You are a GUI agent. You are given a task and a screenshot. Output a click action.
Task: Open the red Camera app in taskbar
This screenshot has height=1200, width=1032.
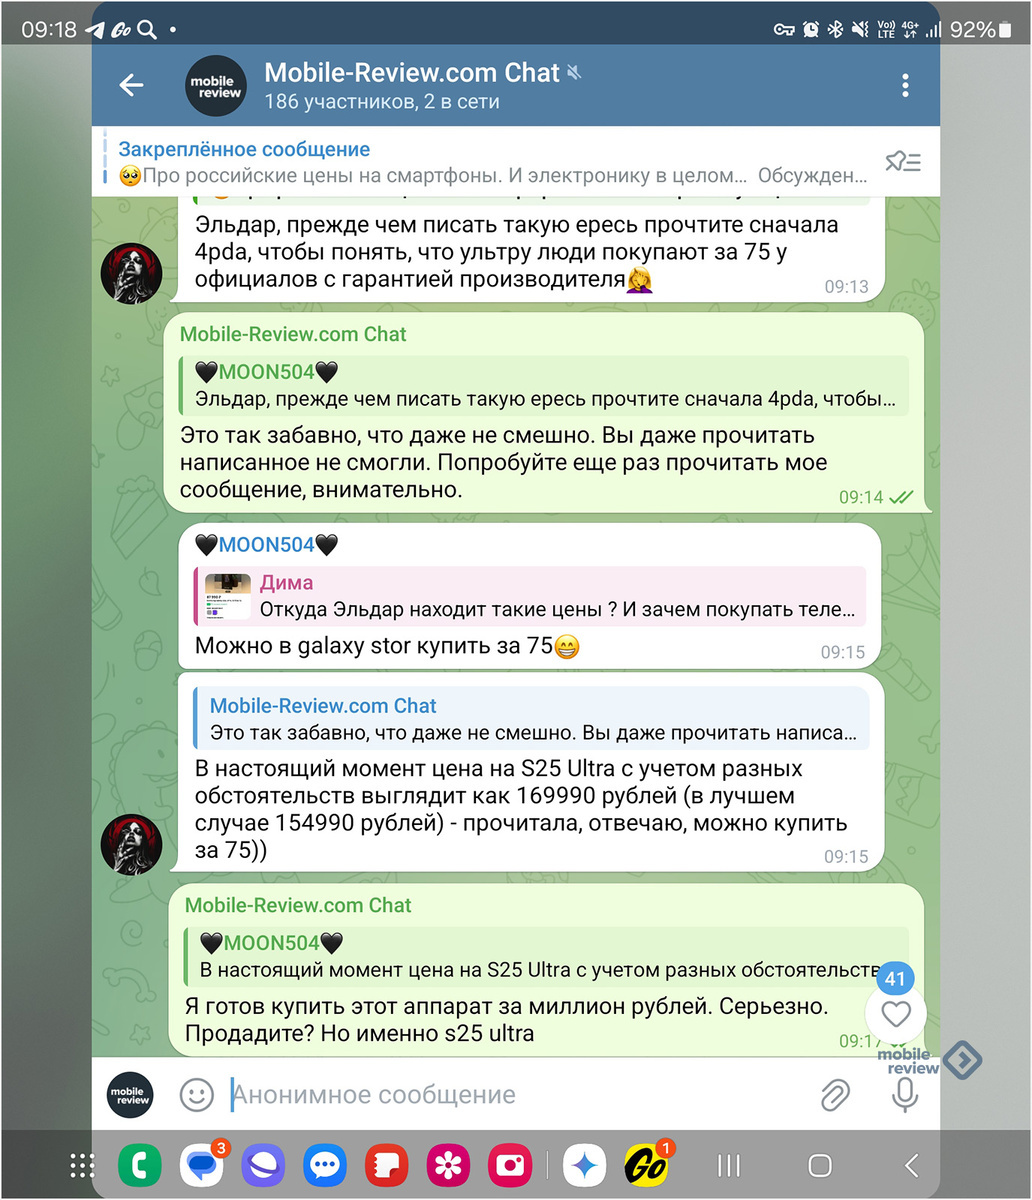pyautogui.click(x=510, y=1165)
